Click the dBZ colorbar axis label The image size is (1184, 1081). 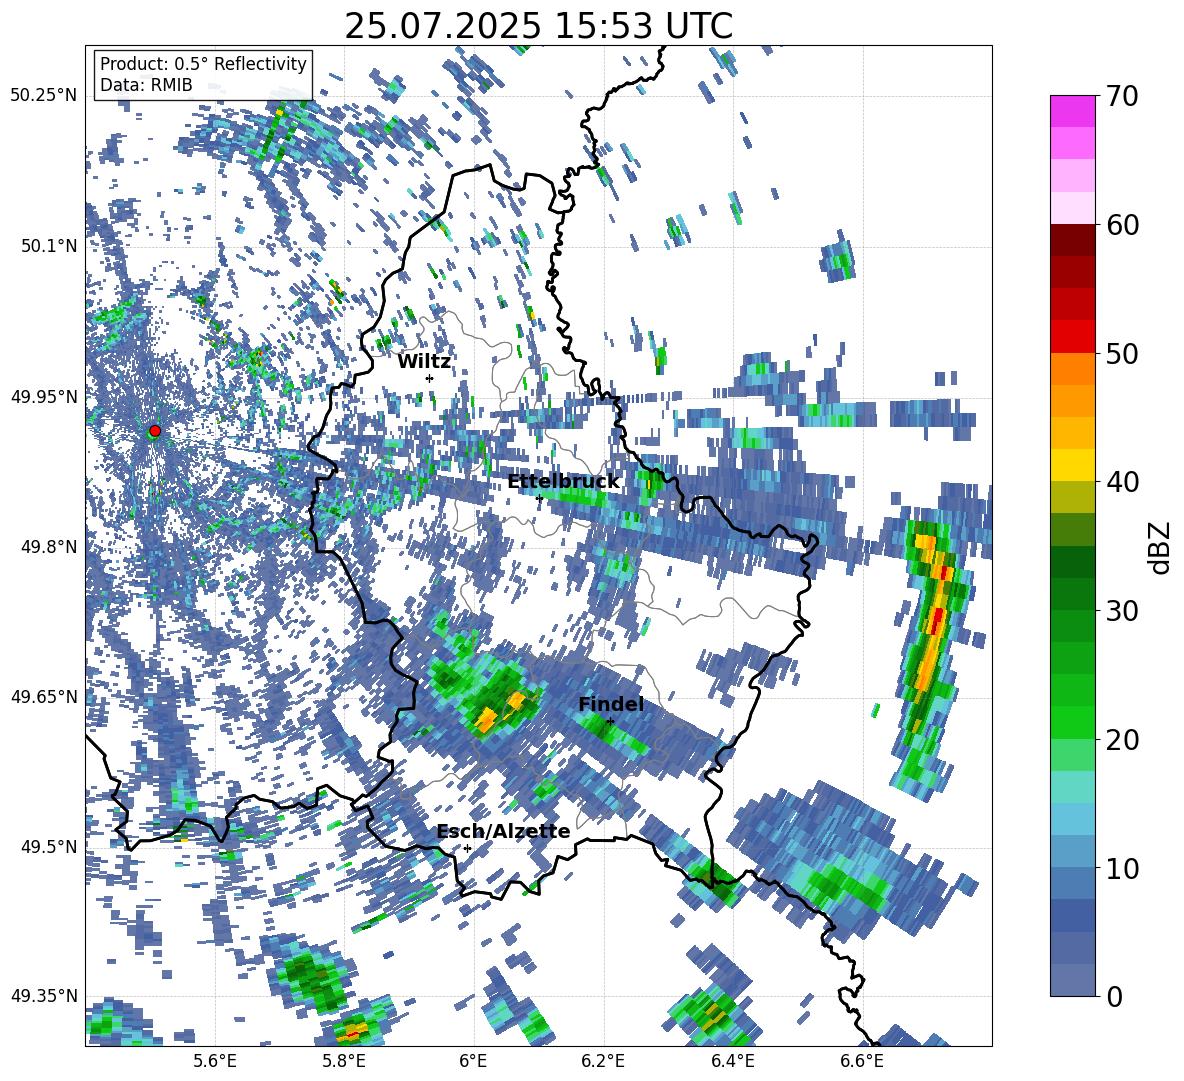coord(1161,547)
